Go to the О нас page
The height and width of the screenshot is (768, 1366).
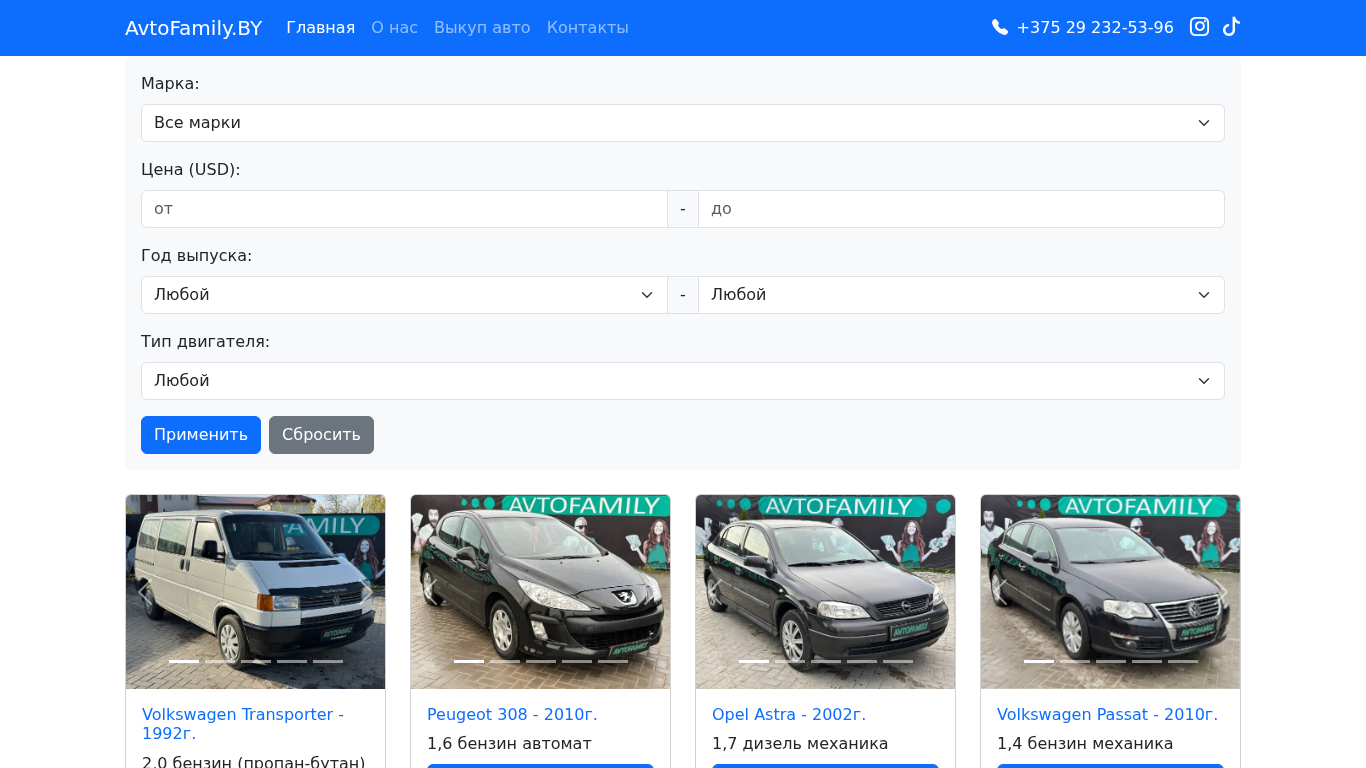point(394,28)
